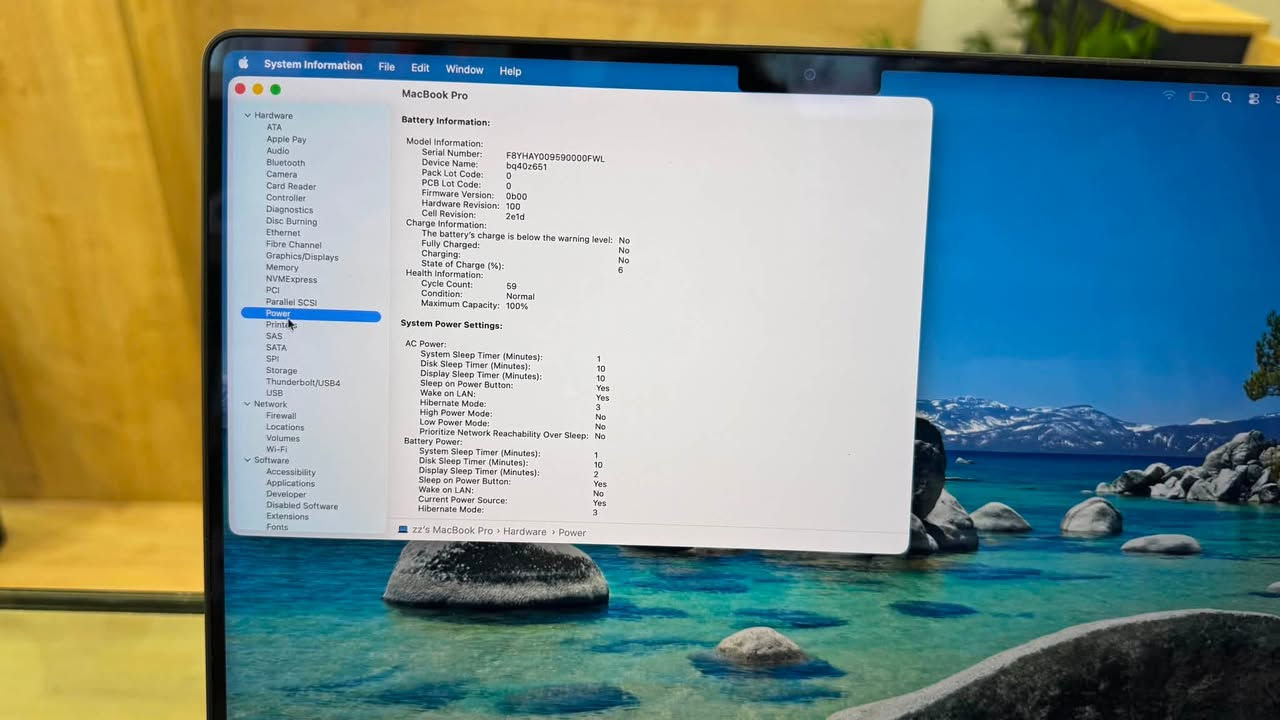
Task: Select Disabled Software in sidebar
Action: click(302, 506)
